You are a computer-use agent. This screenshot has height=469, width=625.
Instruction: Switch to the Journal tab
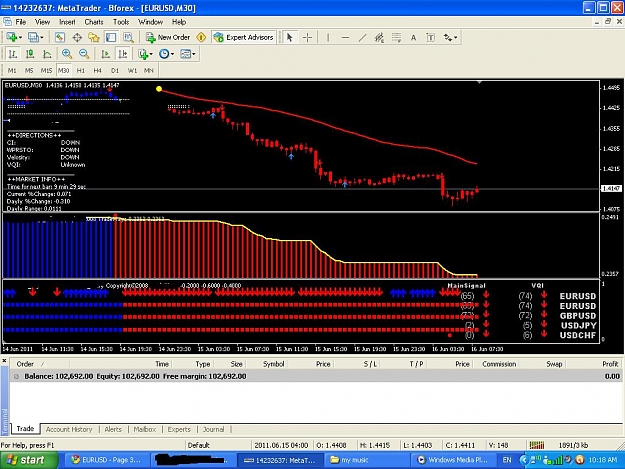[x=213, y=429]
